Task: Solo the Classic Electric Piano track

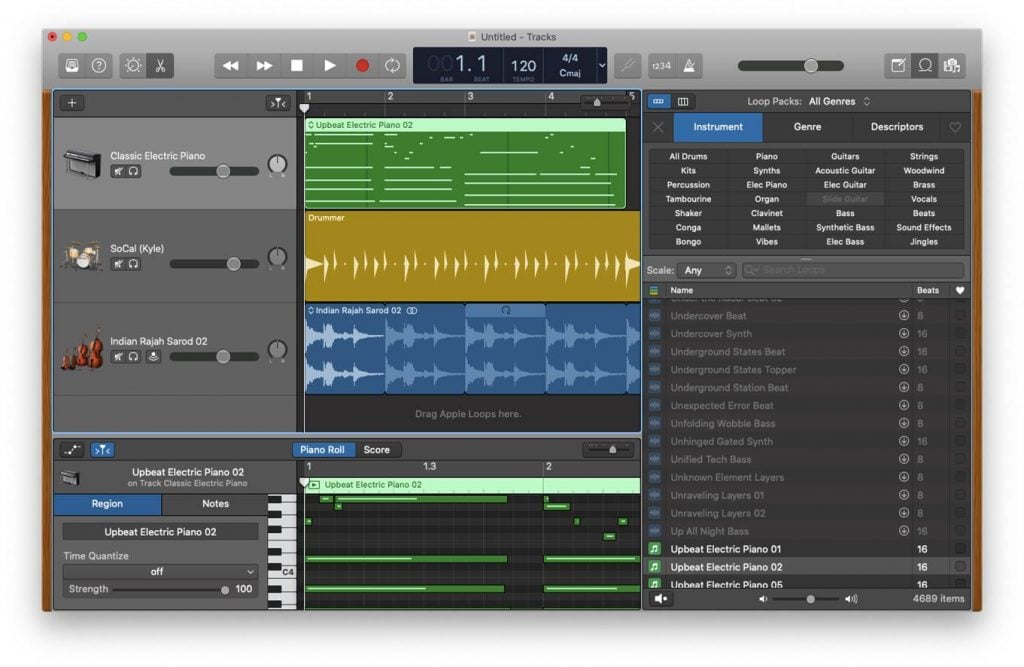Action: [x=133, y=171]
